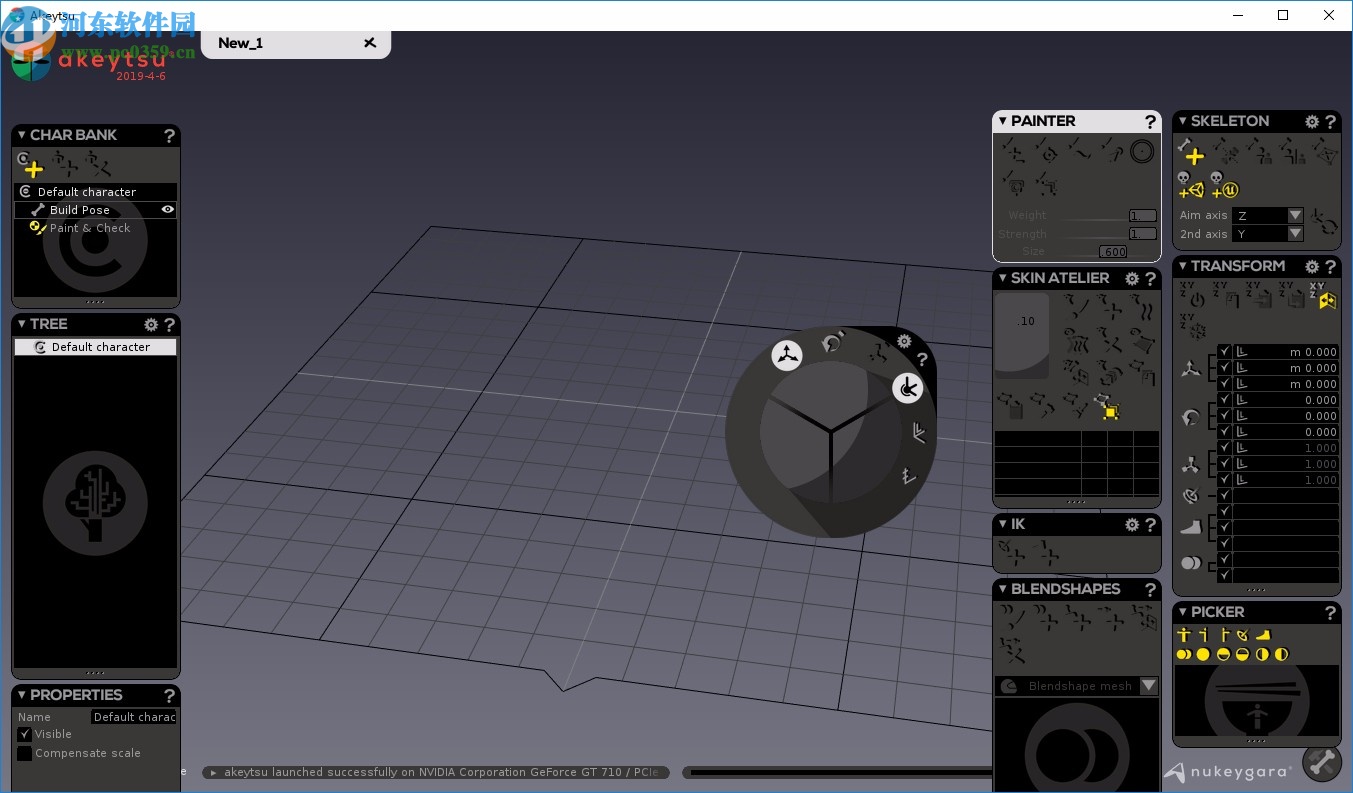Screen dimensions: 1353x793
Task: Toggle Build Pose visibility eye
Action: [168, 210]
